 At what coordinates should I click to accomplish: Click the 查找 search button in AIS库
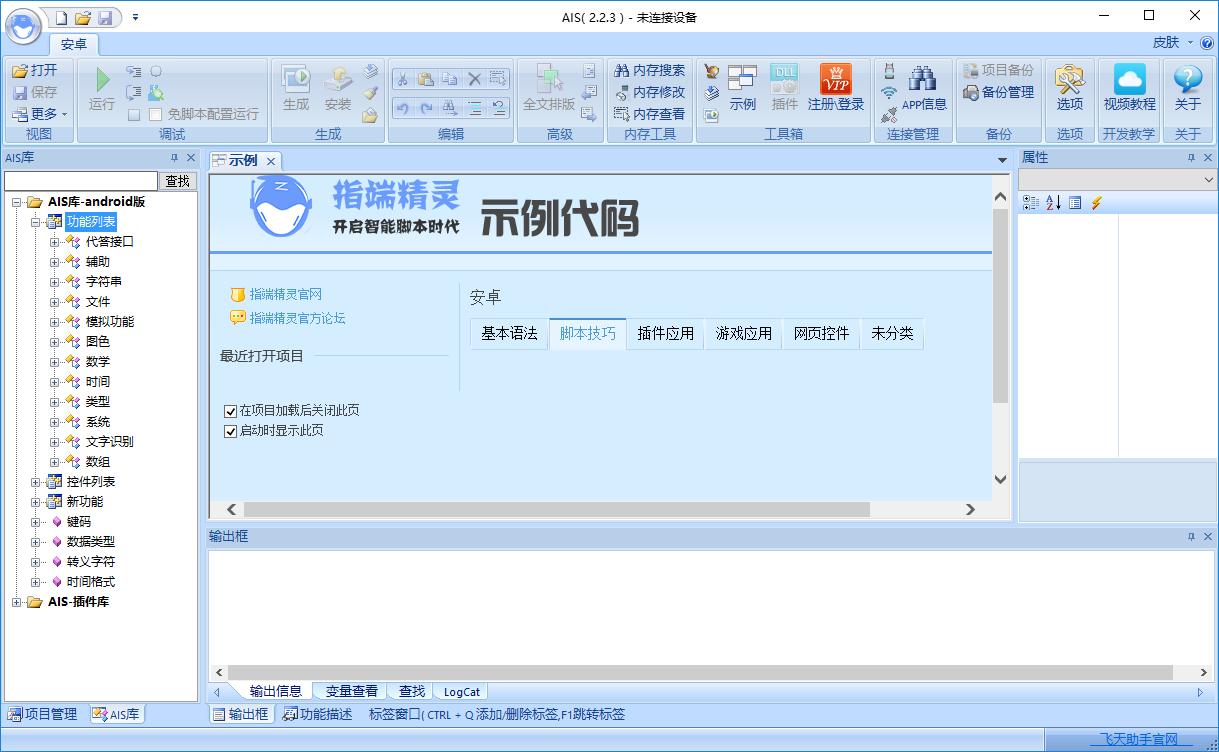pos(178,181)
